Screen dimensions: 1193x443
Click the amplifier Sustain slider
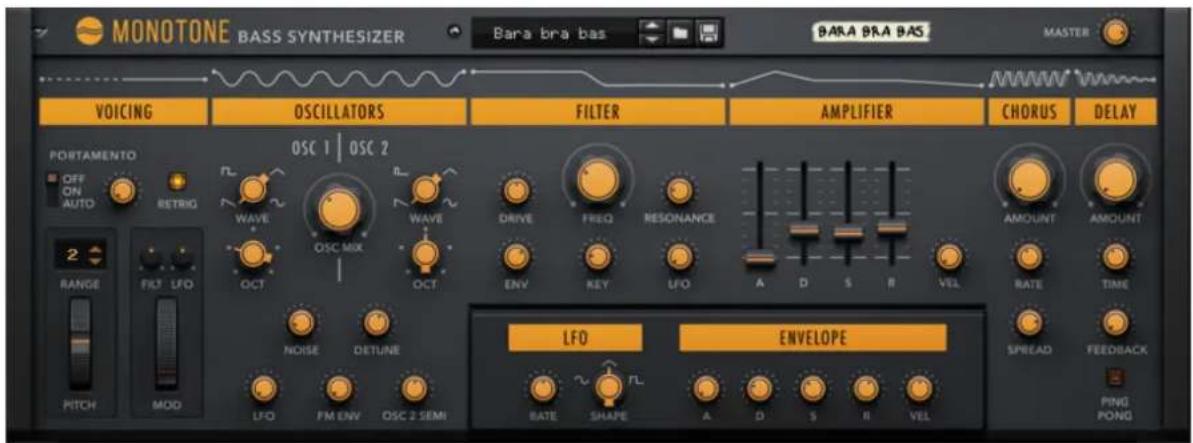tap(847, 233)
